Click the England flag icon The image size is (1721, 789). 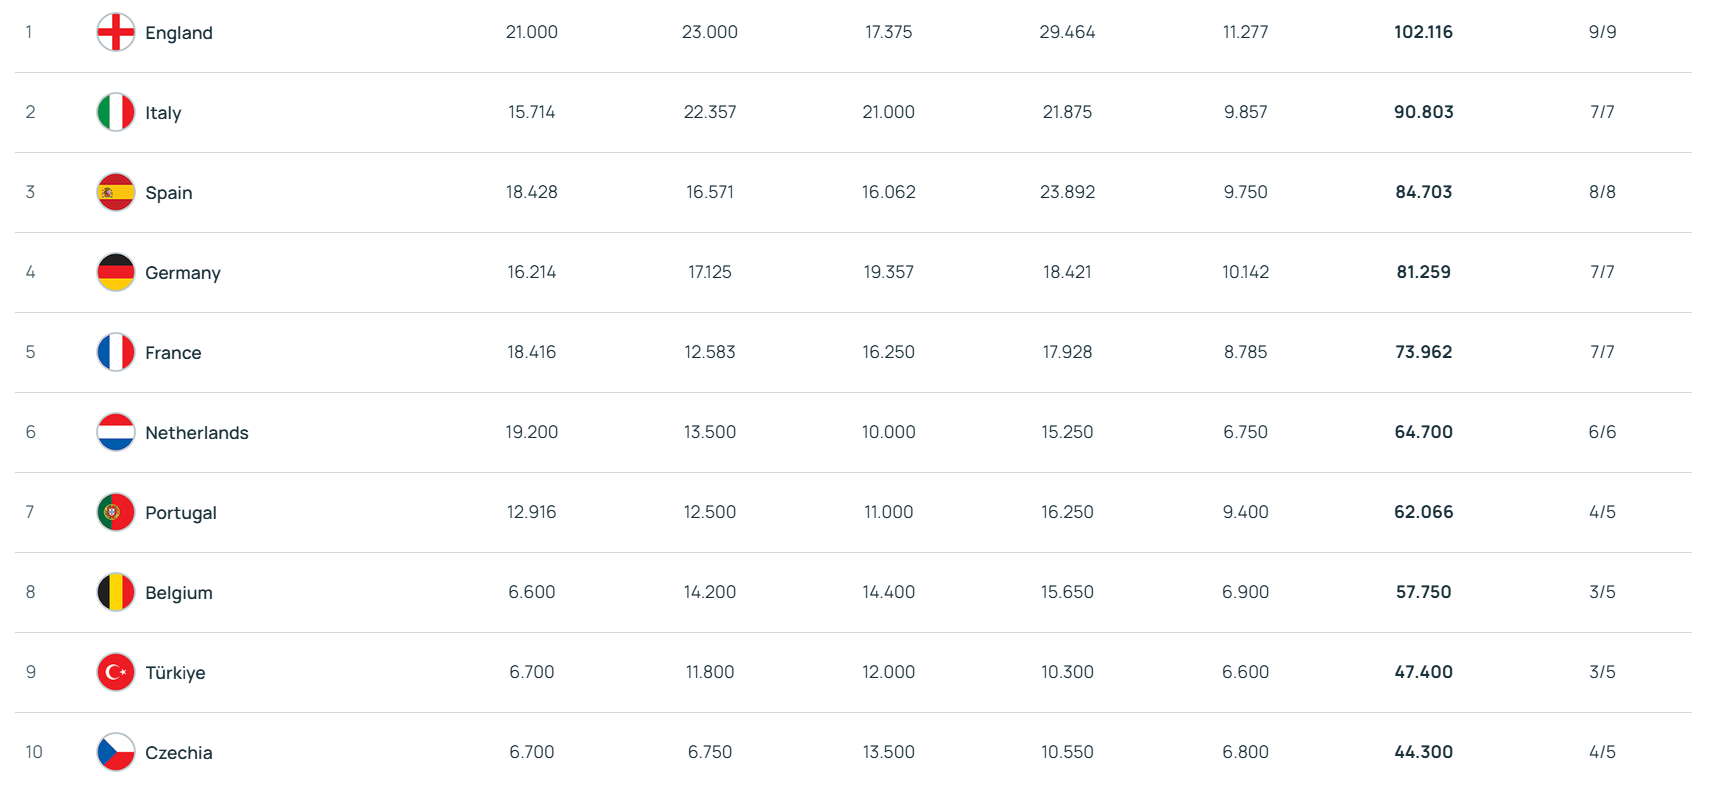click(x=116, y=32)
